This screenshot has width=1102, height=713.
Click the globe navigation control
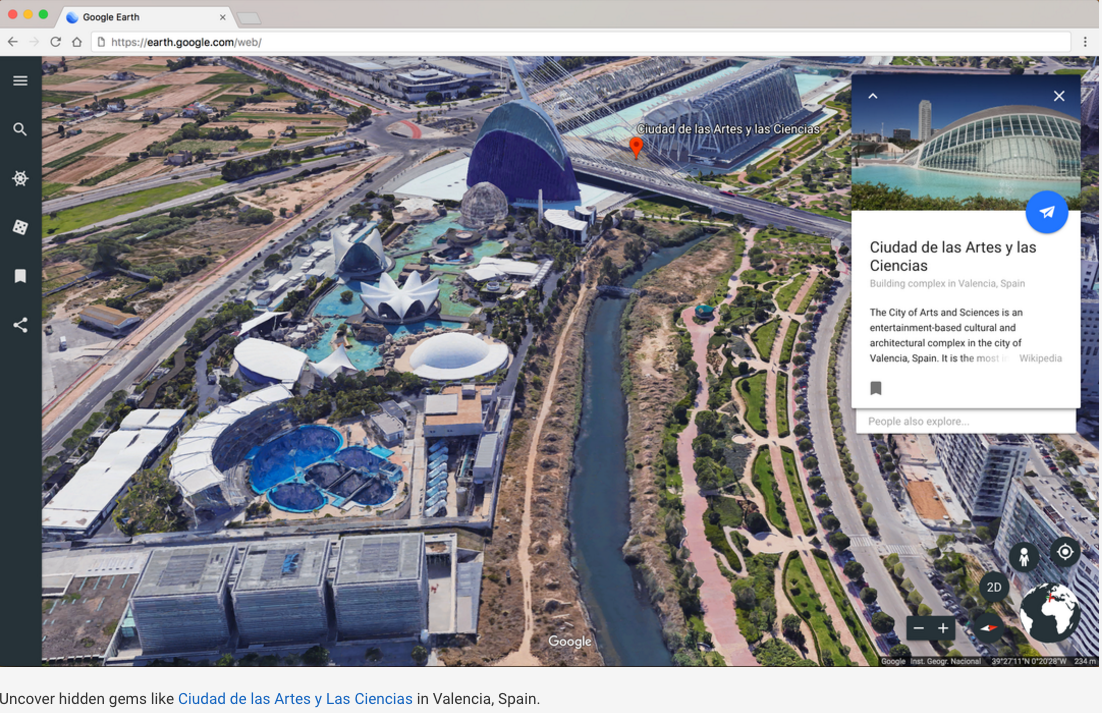[1049, 613]
